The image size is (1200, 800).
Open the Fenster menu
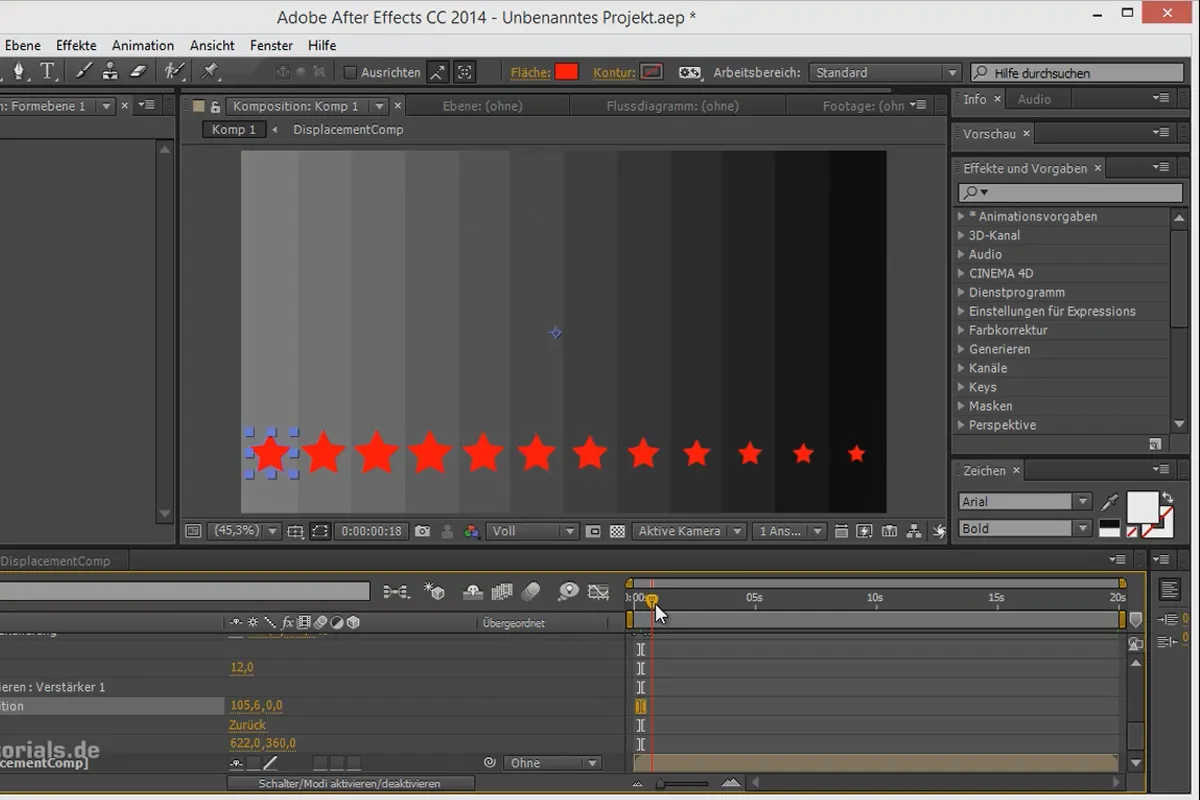point(271,45)
